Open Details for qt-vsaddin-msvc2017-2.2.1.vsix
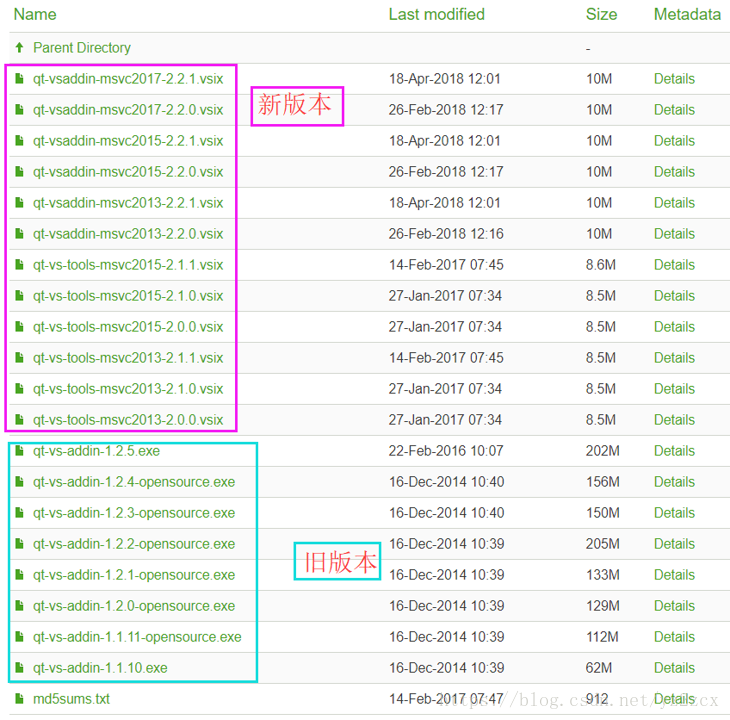730x720 pixels. click(x=674, y=79)
